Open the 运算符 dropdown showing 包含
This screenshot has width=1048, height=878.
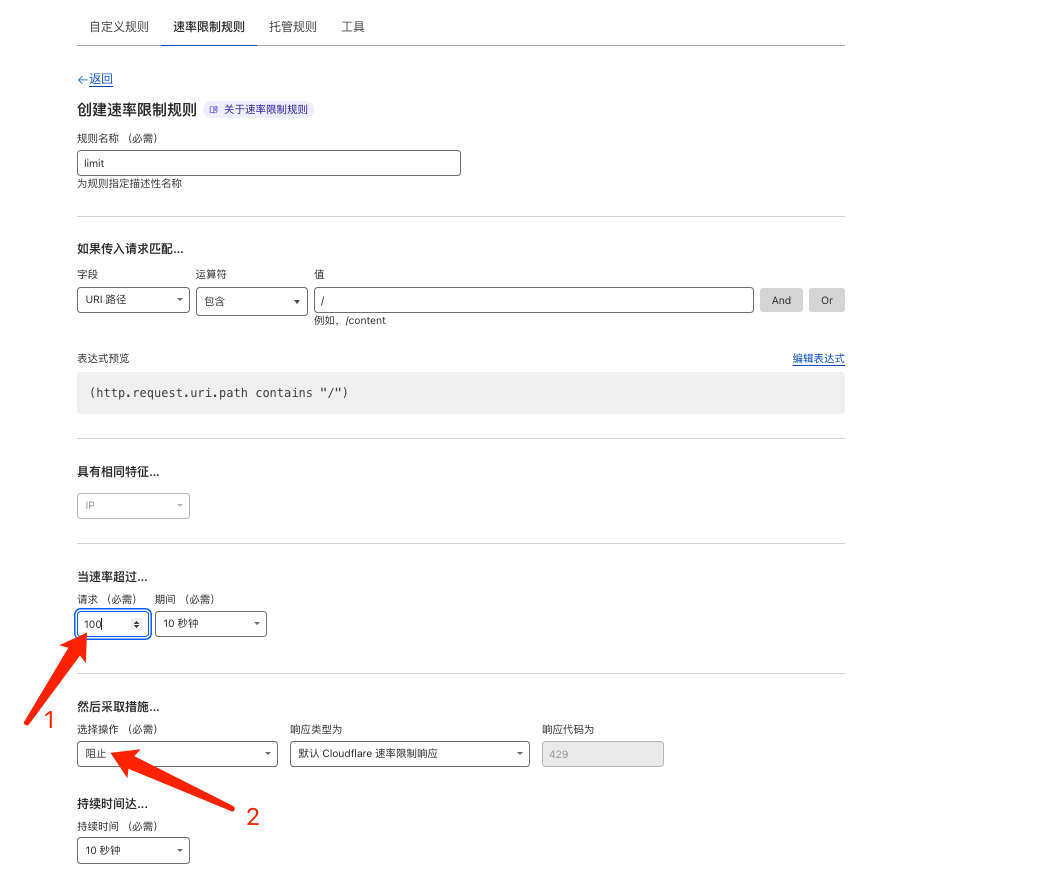(251, 301)
